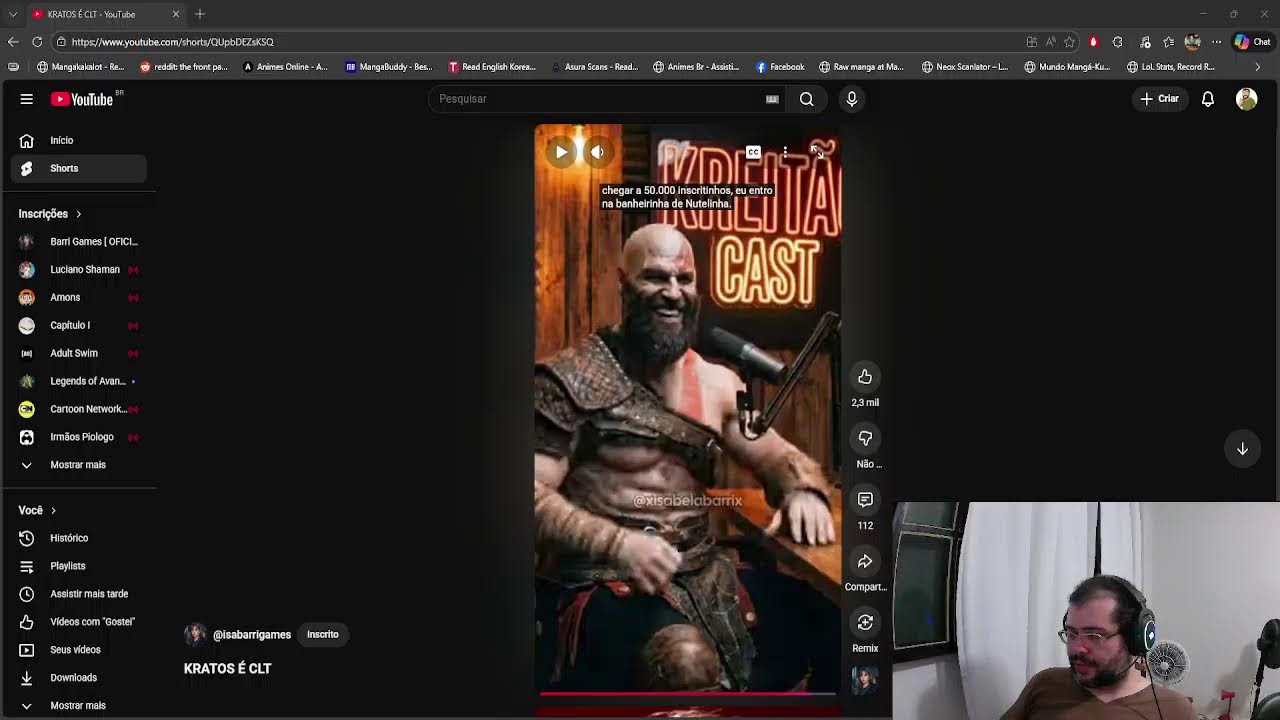Open the Luciano Shaman channel
Viewport: 1280px width, 720px height.
[78, 269]
